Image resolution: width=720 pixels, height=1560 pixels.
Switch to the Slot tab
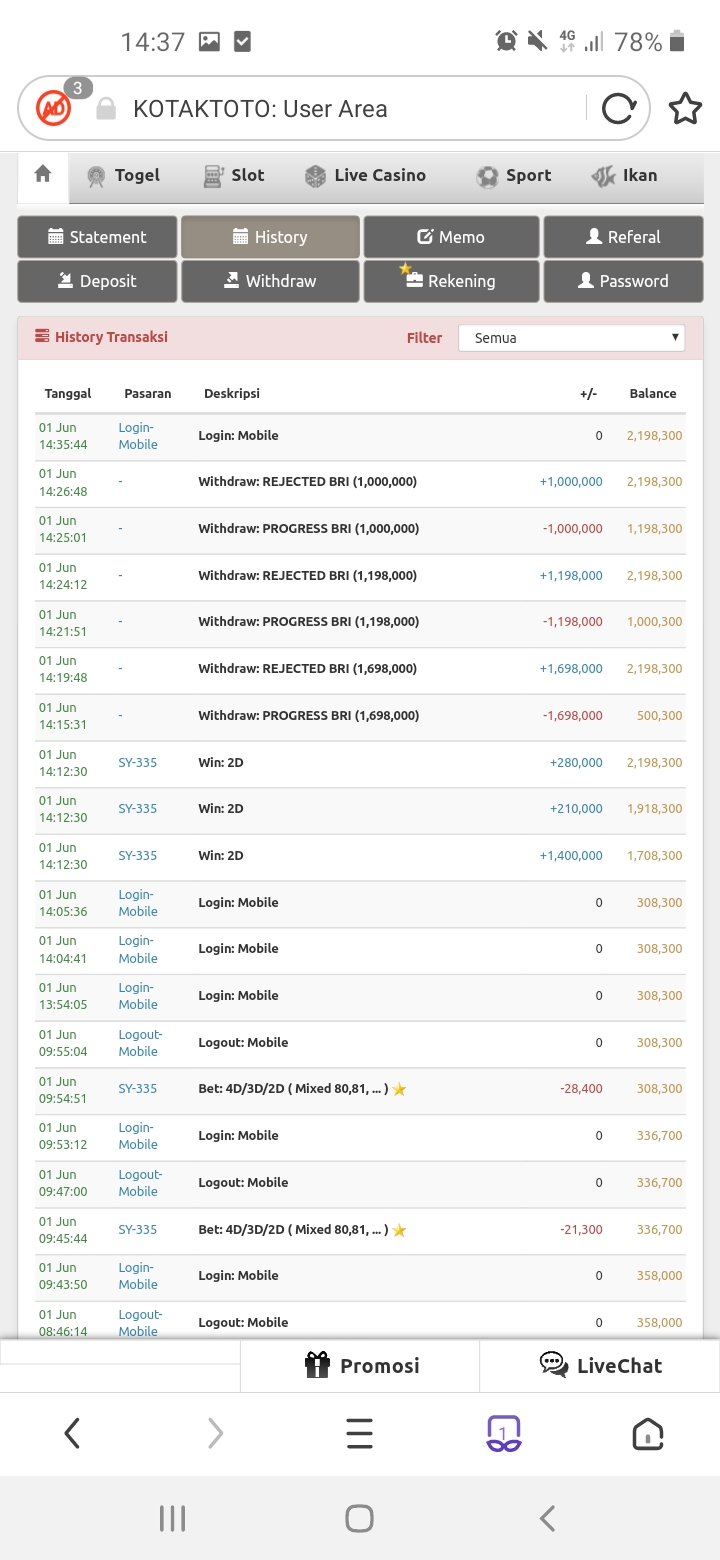234,176
